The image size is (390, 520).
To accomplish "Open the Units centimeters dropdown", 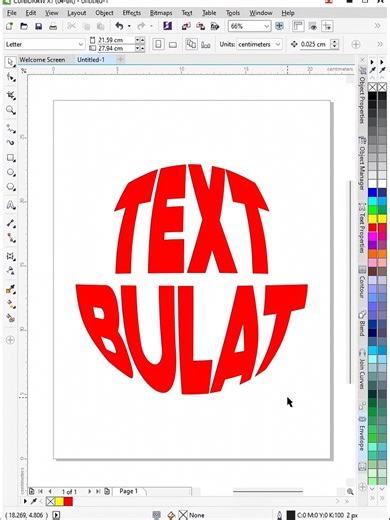I will (x=278, y=44).
